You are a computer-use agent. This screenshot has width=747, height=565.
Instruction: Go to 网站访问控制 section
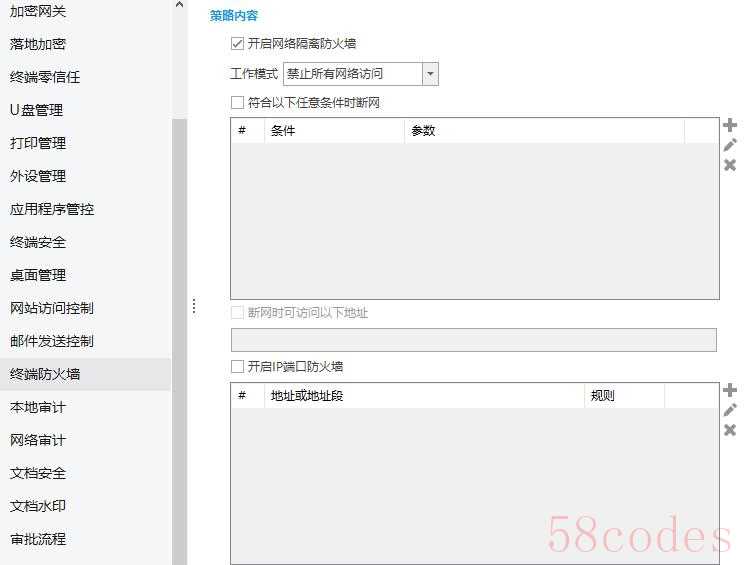(52, 308)
